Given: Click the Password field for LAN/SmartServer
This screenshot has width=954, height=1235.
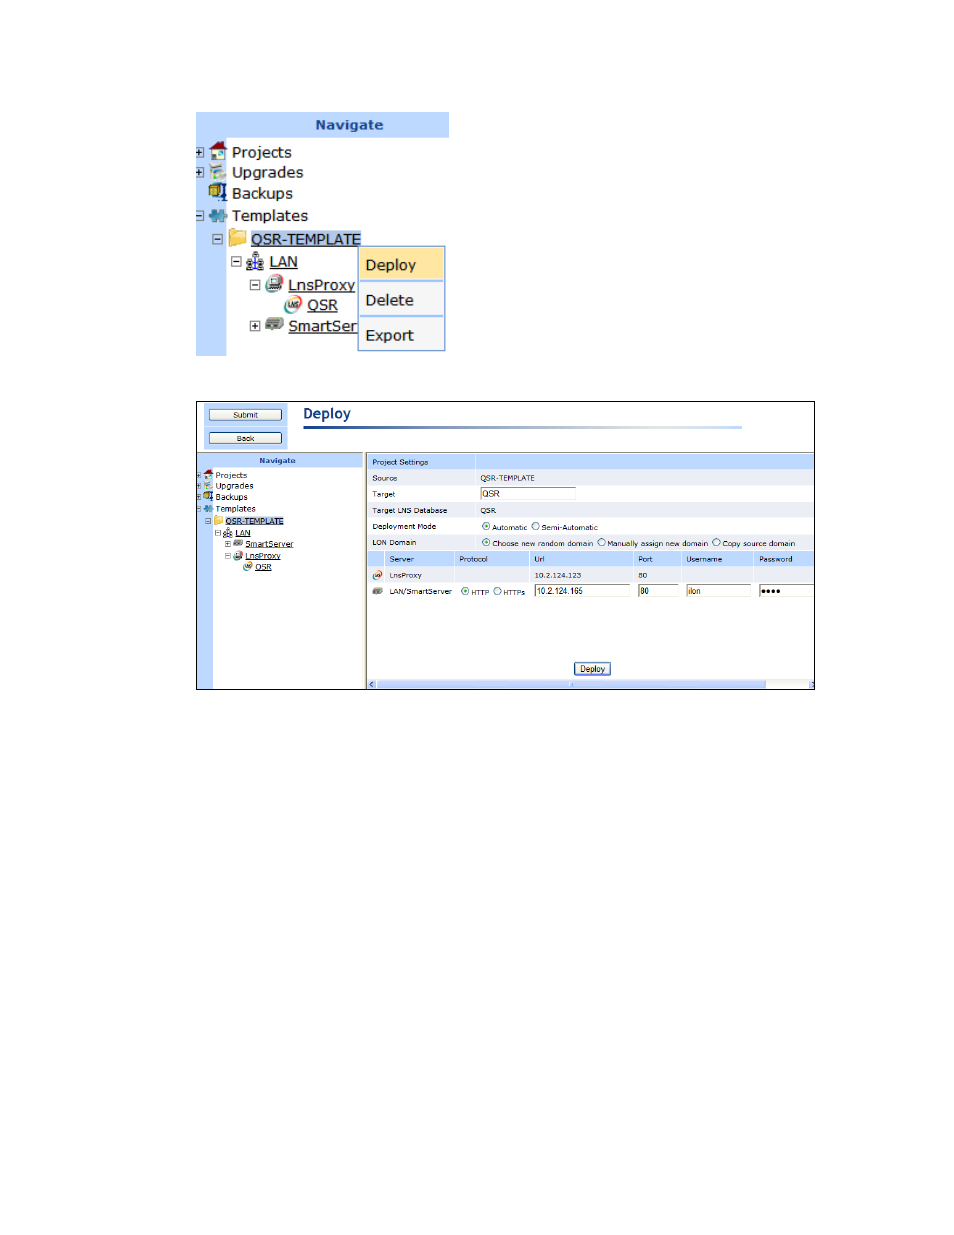Looking at the screenshot, I should click(x=786, y=591).
